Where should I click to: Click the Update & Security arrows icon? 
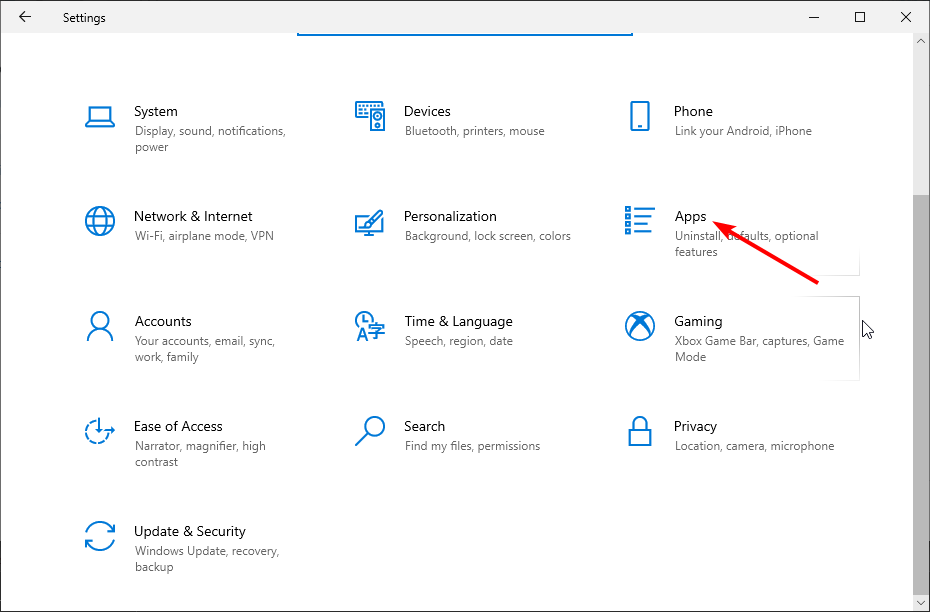click(x=100, y=536)
